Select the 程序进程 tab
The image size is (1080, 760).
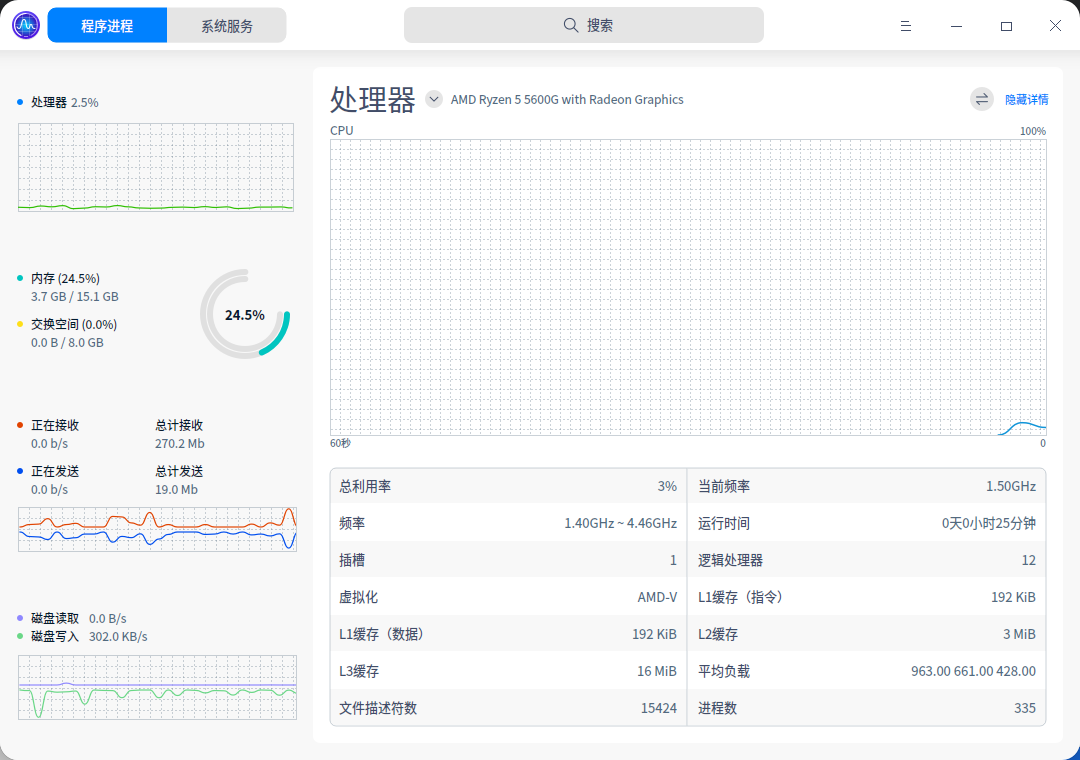click(x=107, y=24)
